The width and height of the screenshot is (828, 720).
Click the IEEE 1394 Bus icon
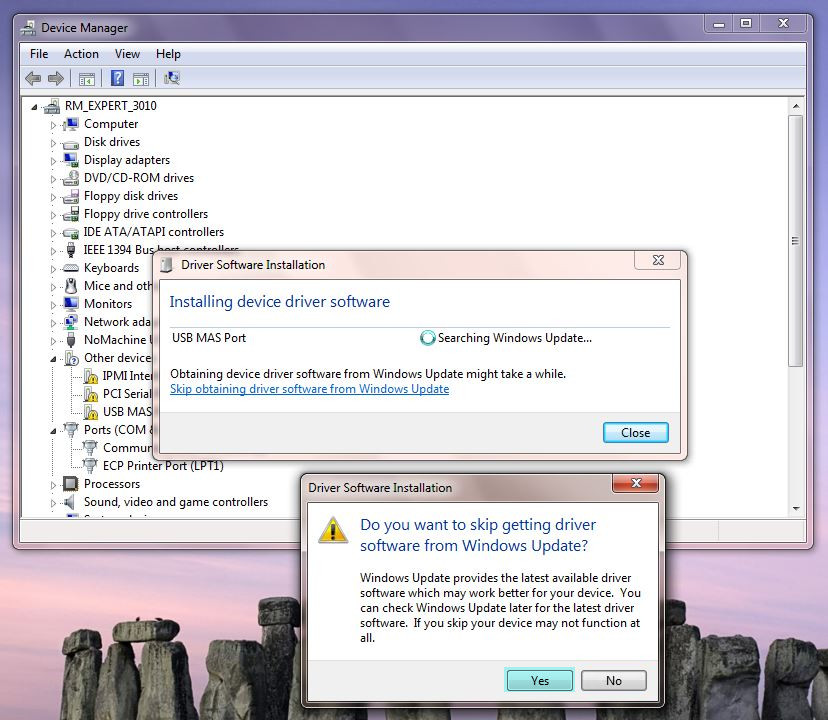(x=71, y=250)
